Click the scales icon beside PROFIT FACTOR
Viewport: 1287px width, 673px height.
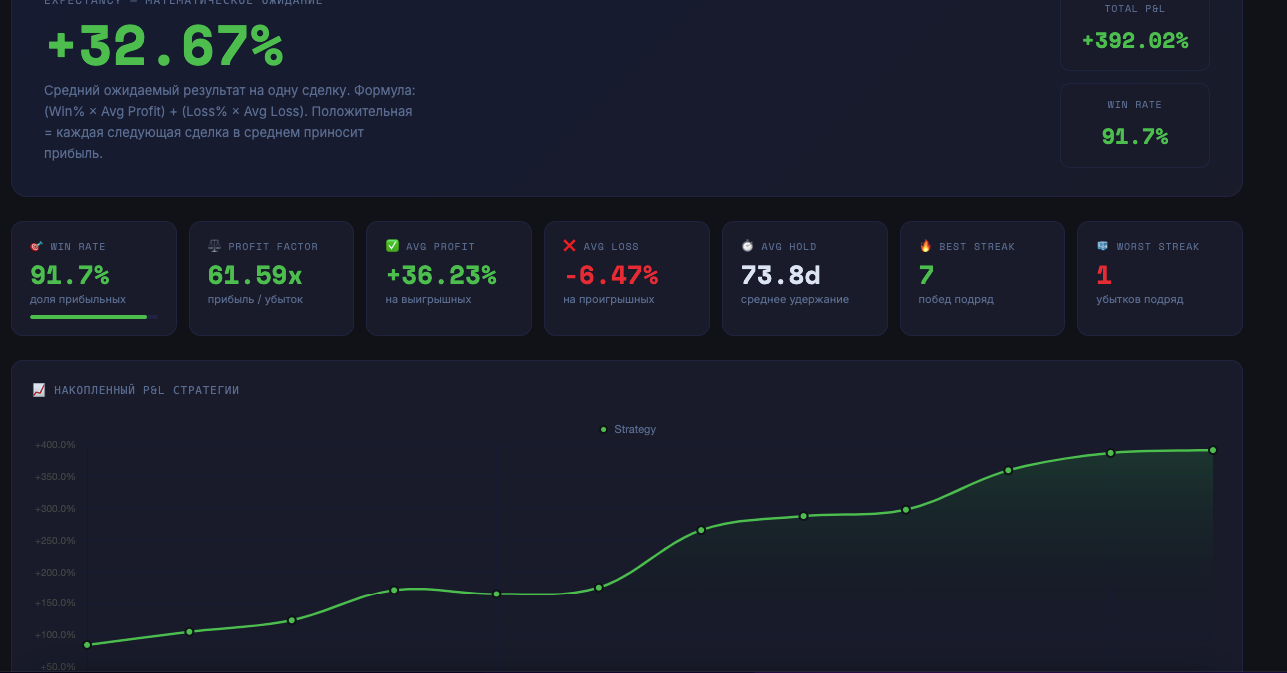[214, 246]
